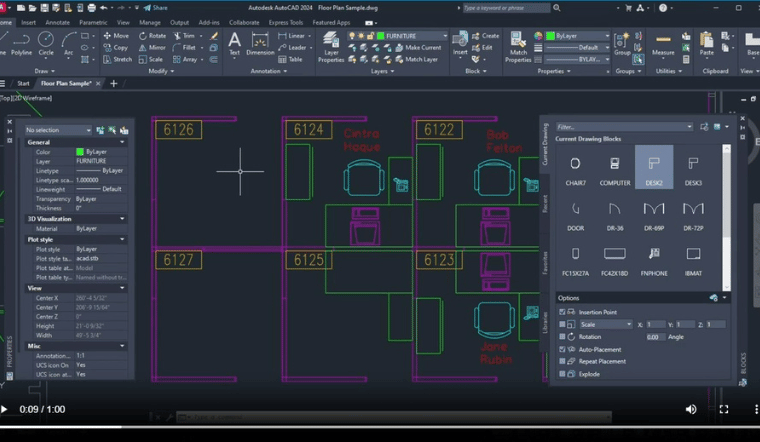Open a new drawing tab with plus
The height and width of the screenshot is (442, 760).
[x=114, y=83]
